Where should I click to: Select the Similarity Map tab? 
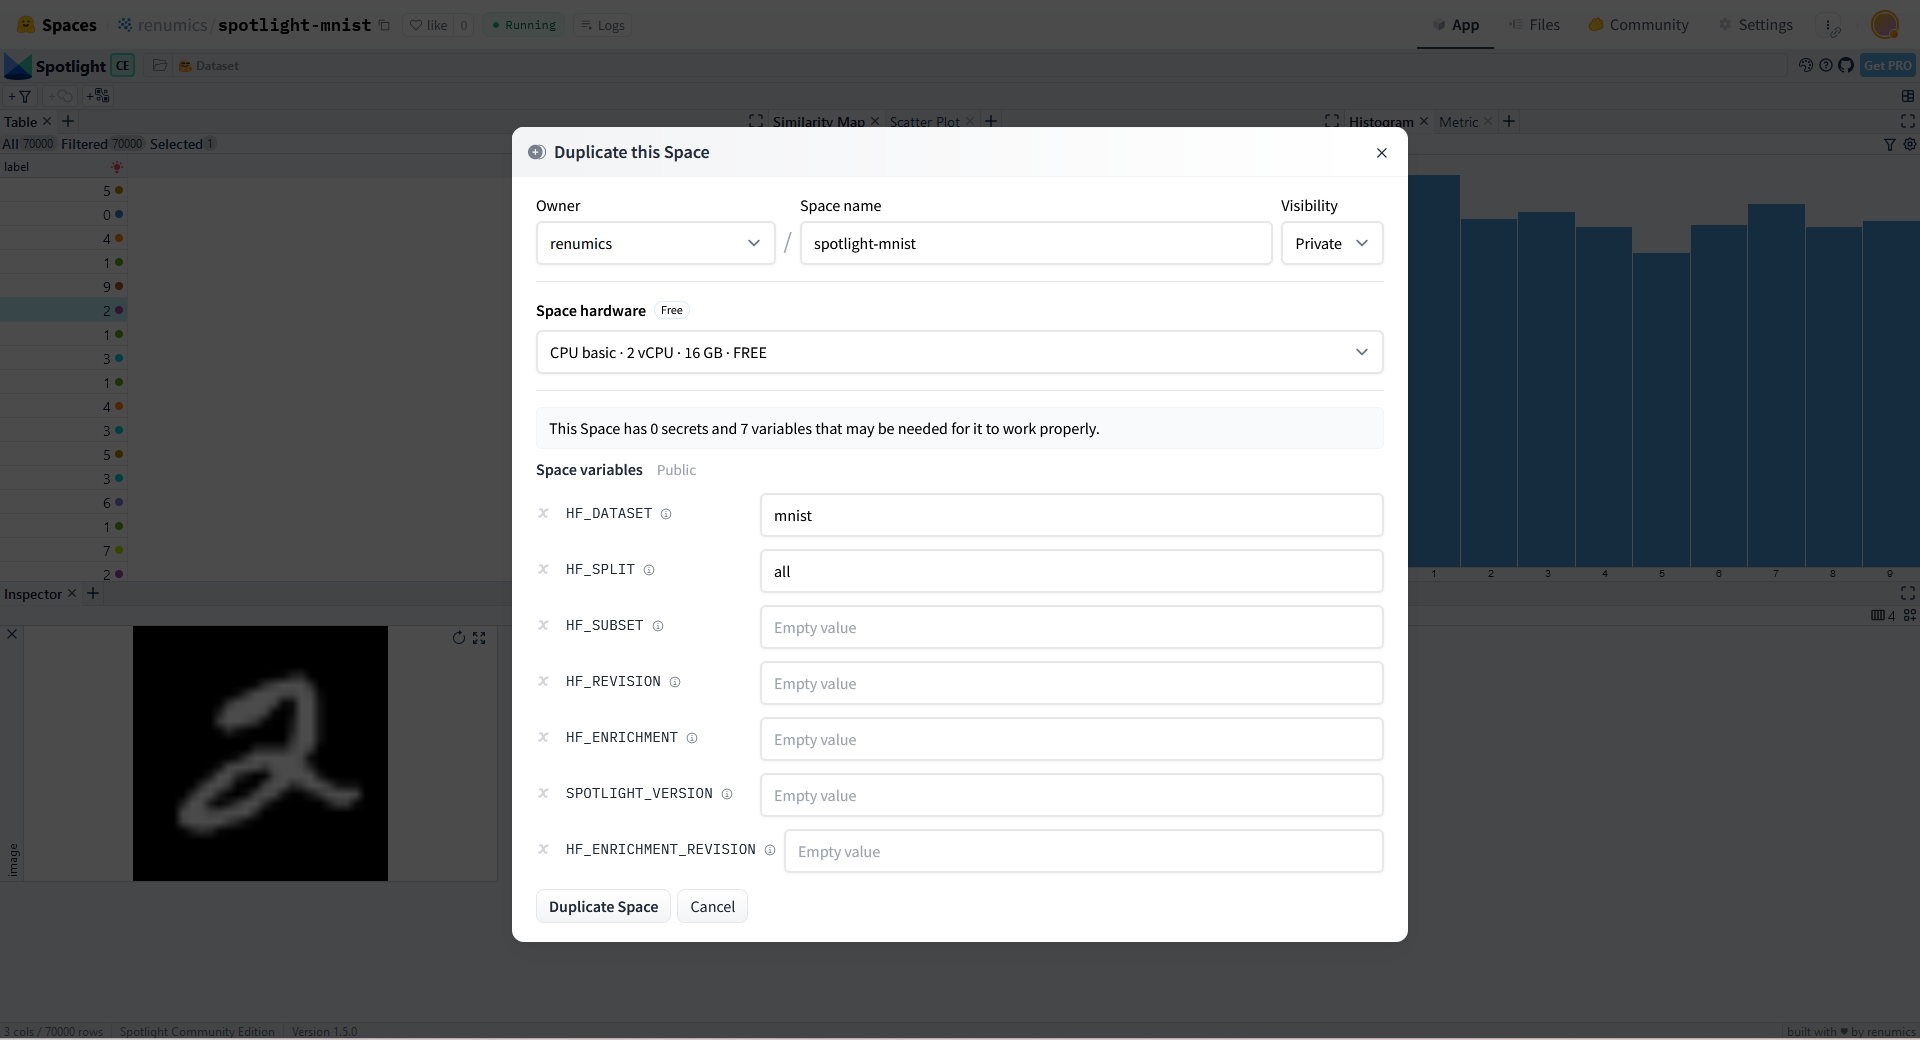point(818,122)
